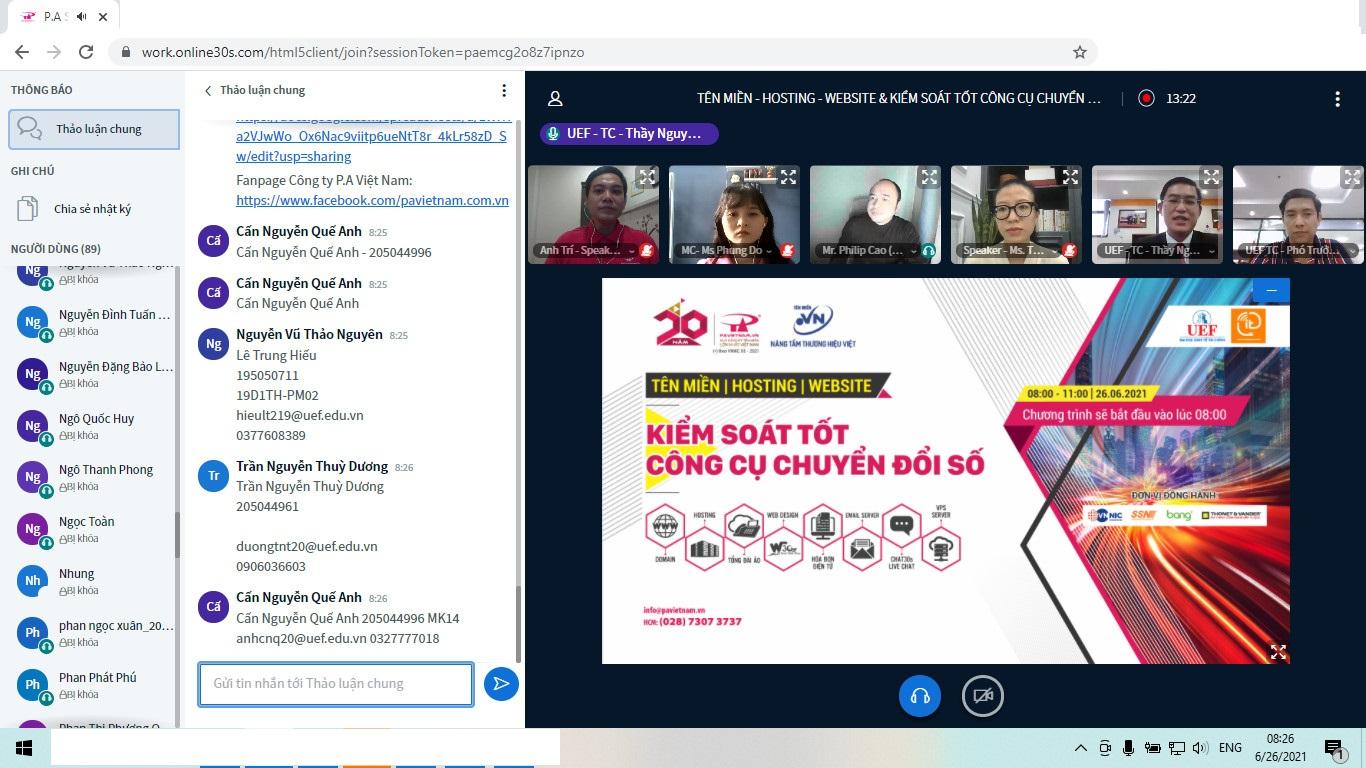Leave audio with the headphones button
Screen dimensions: 1366x768
point(920,696)
